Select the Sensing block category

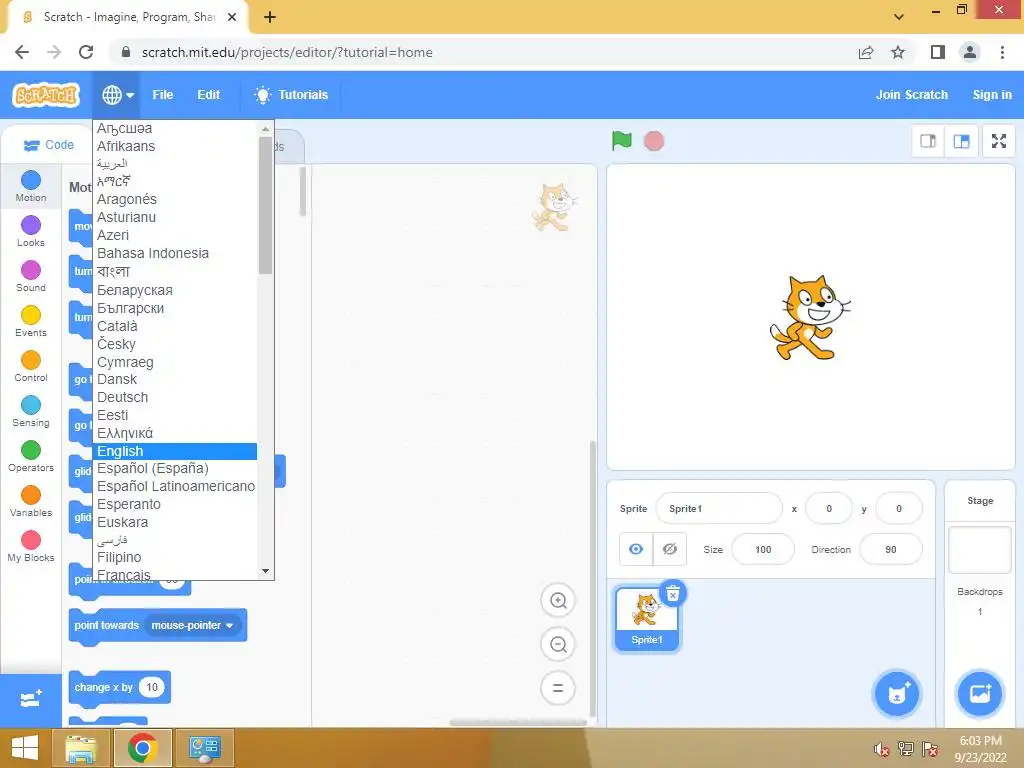(x=31, y=412)
